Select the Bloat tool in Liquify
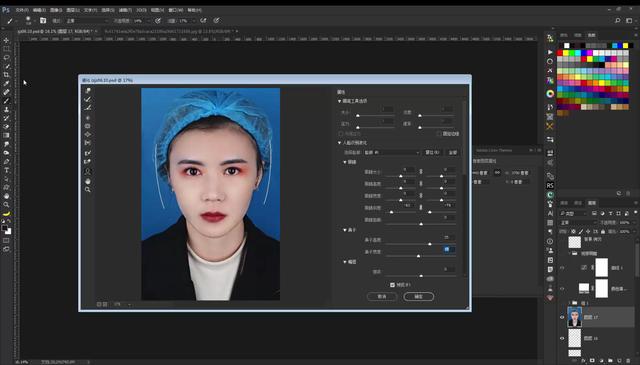 coord(88,134)
